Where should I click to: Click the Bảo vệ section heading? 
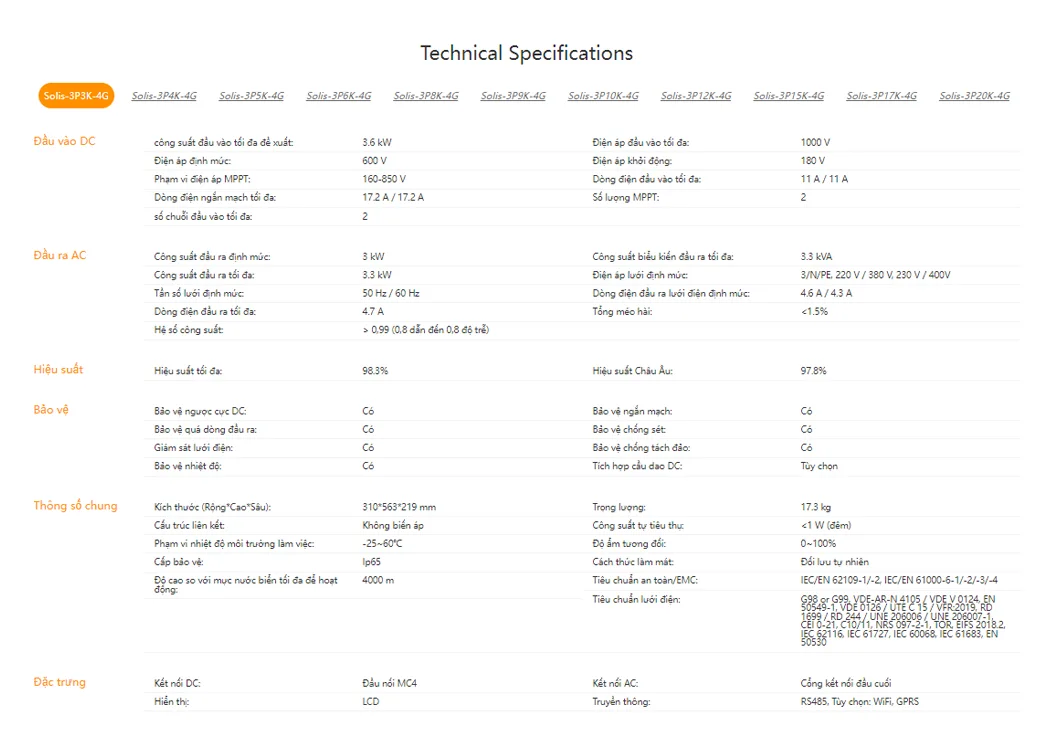click(50, 409)
